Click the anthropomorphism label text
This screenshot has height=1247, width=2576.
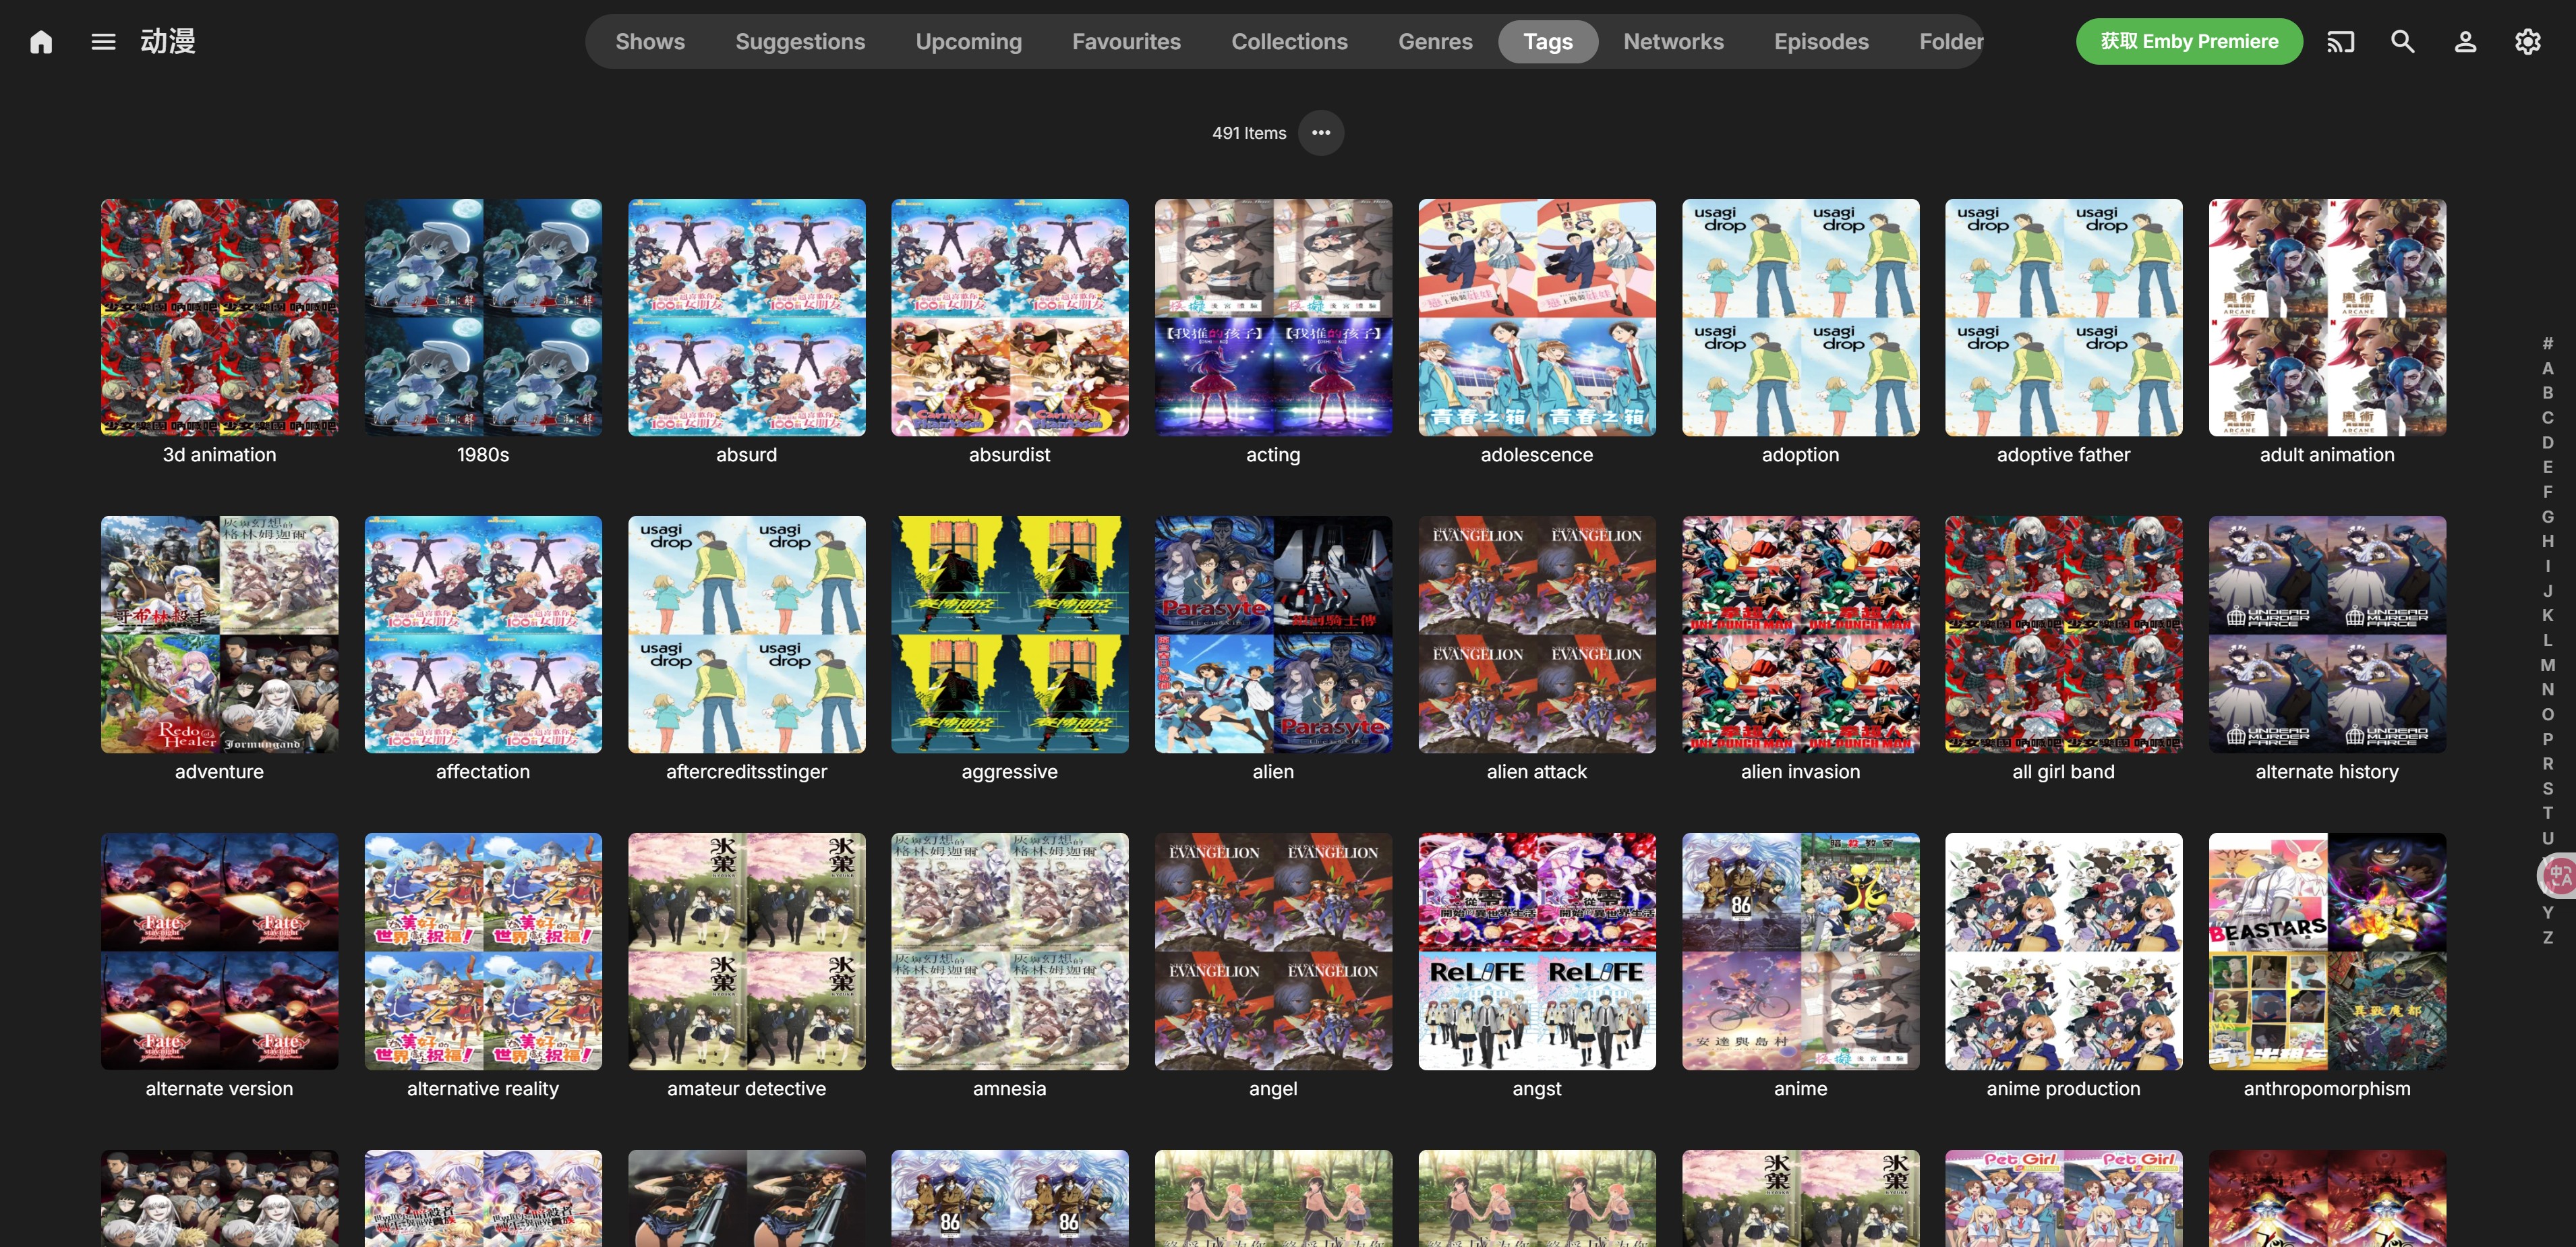coord(2327,1089)
